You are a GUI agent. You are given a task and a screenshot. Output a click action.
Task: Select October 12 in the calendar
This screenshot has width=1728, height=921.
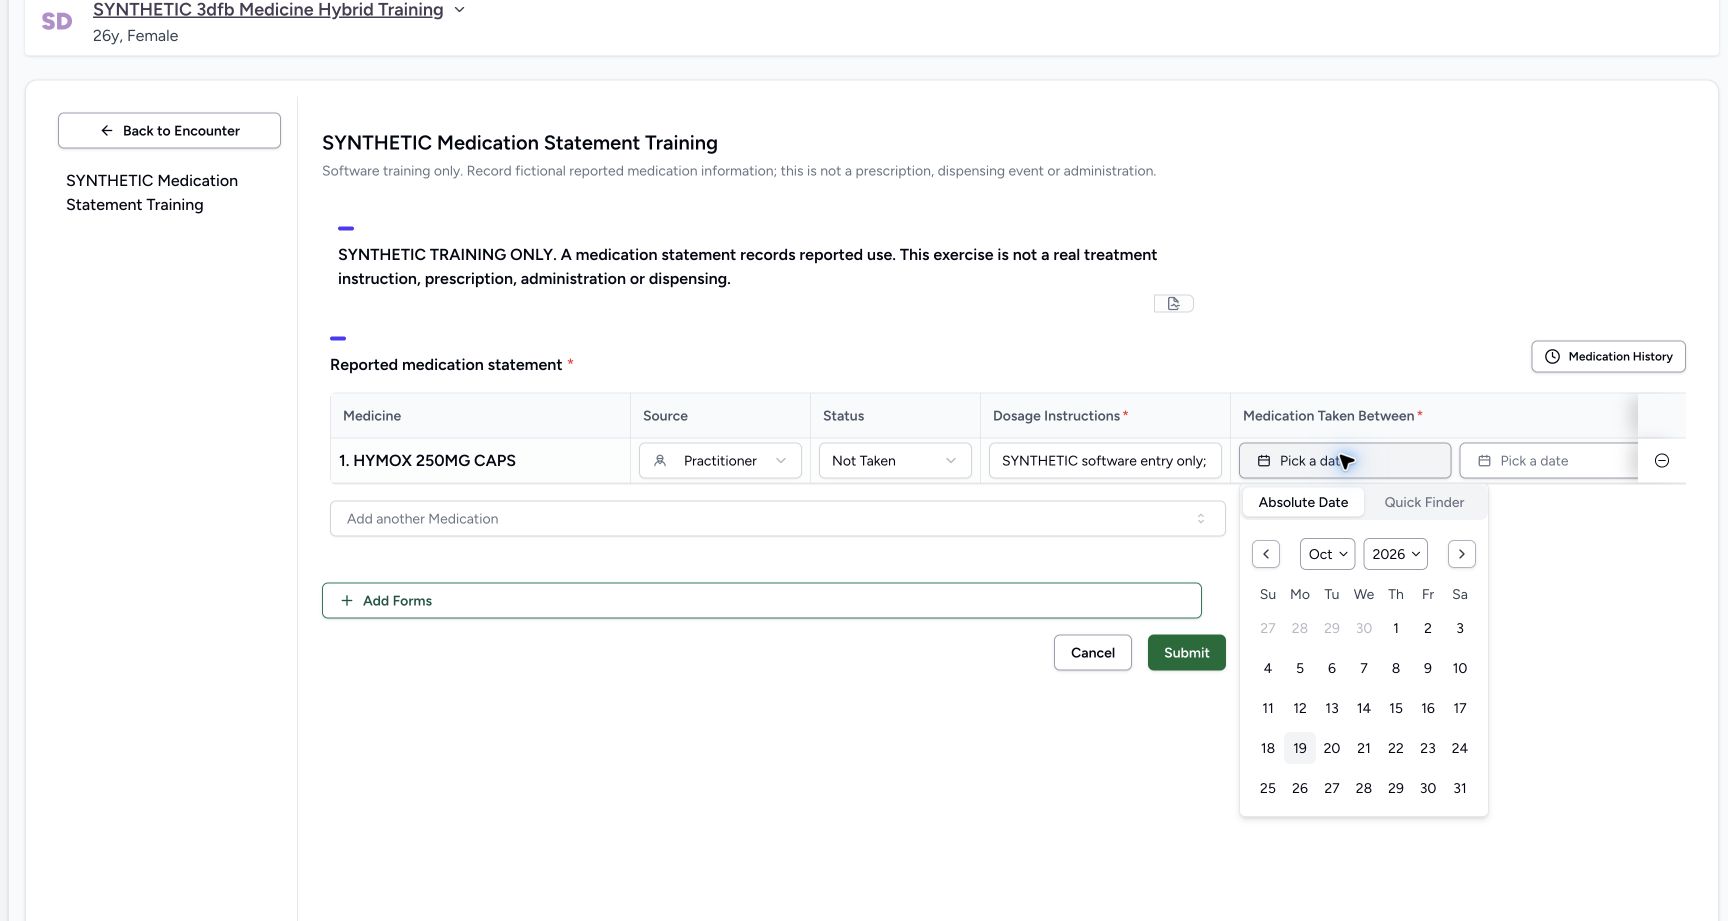pyautogui.click(x=1300, y=708)
